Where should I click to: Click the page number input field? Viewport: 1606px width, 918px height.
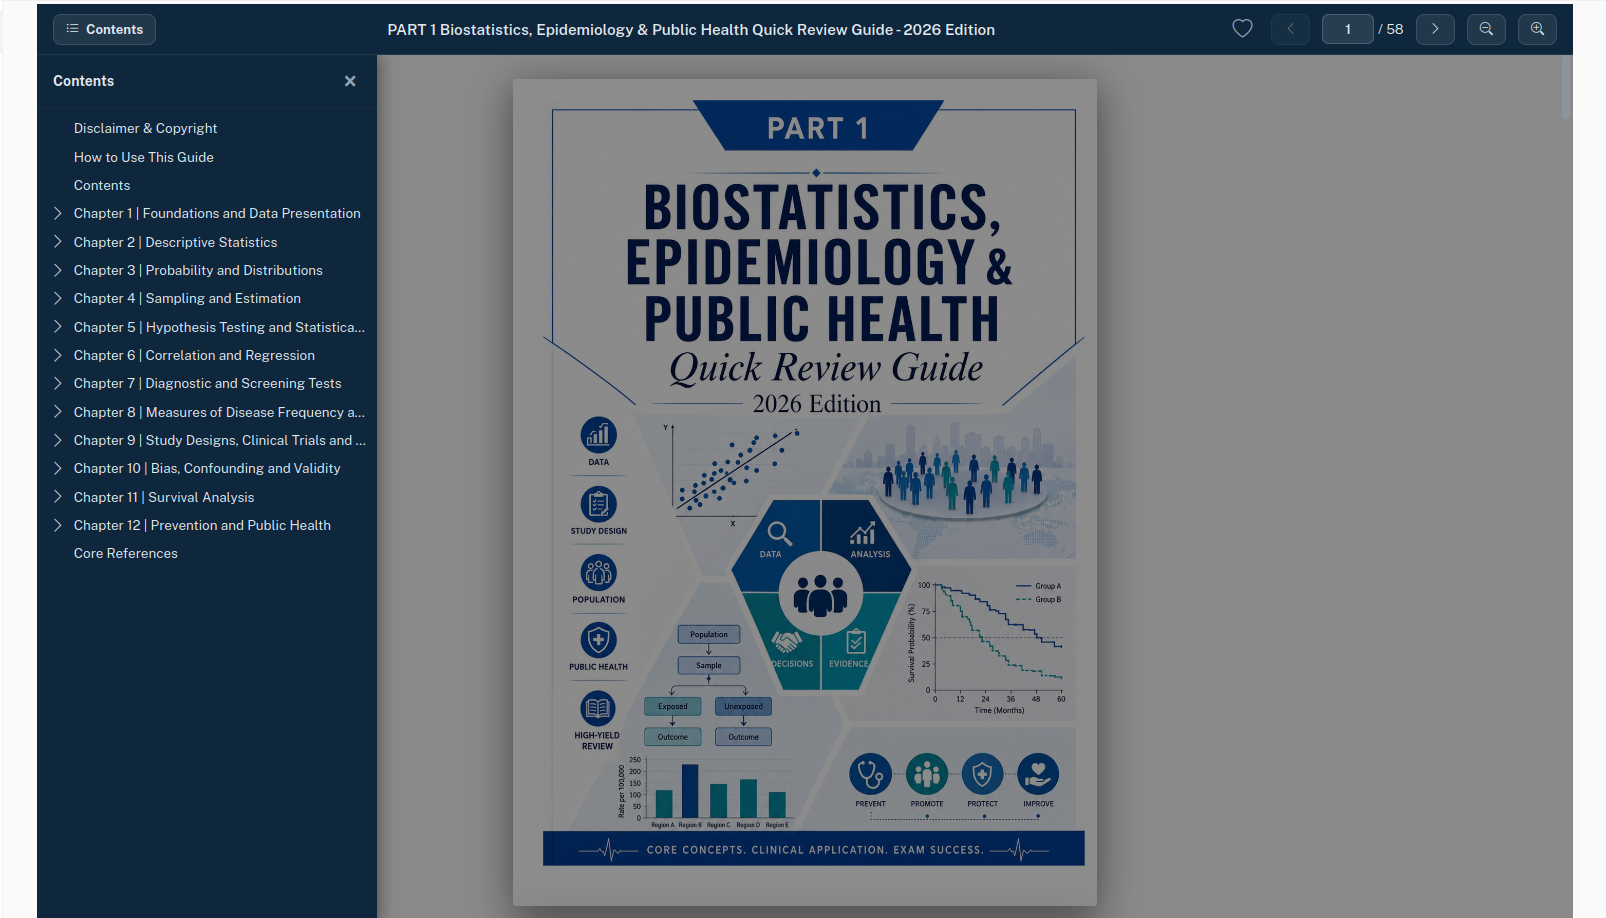pyautogui.click(x=1347, y=29)
